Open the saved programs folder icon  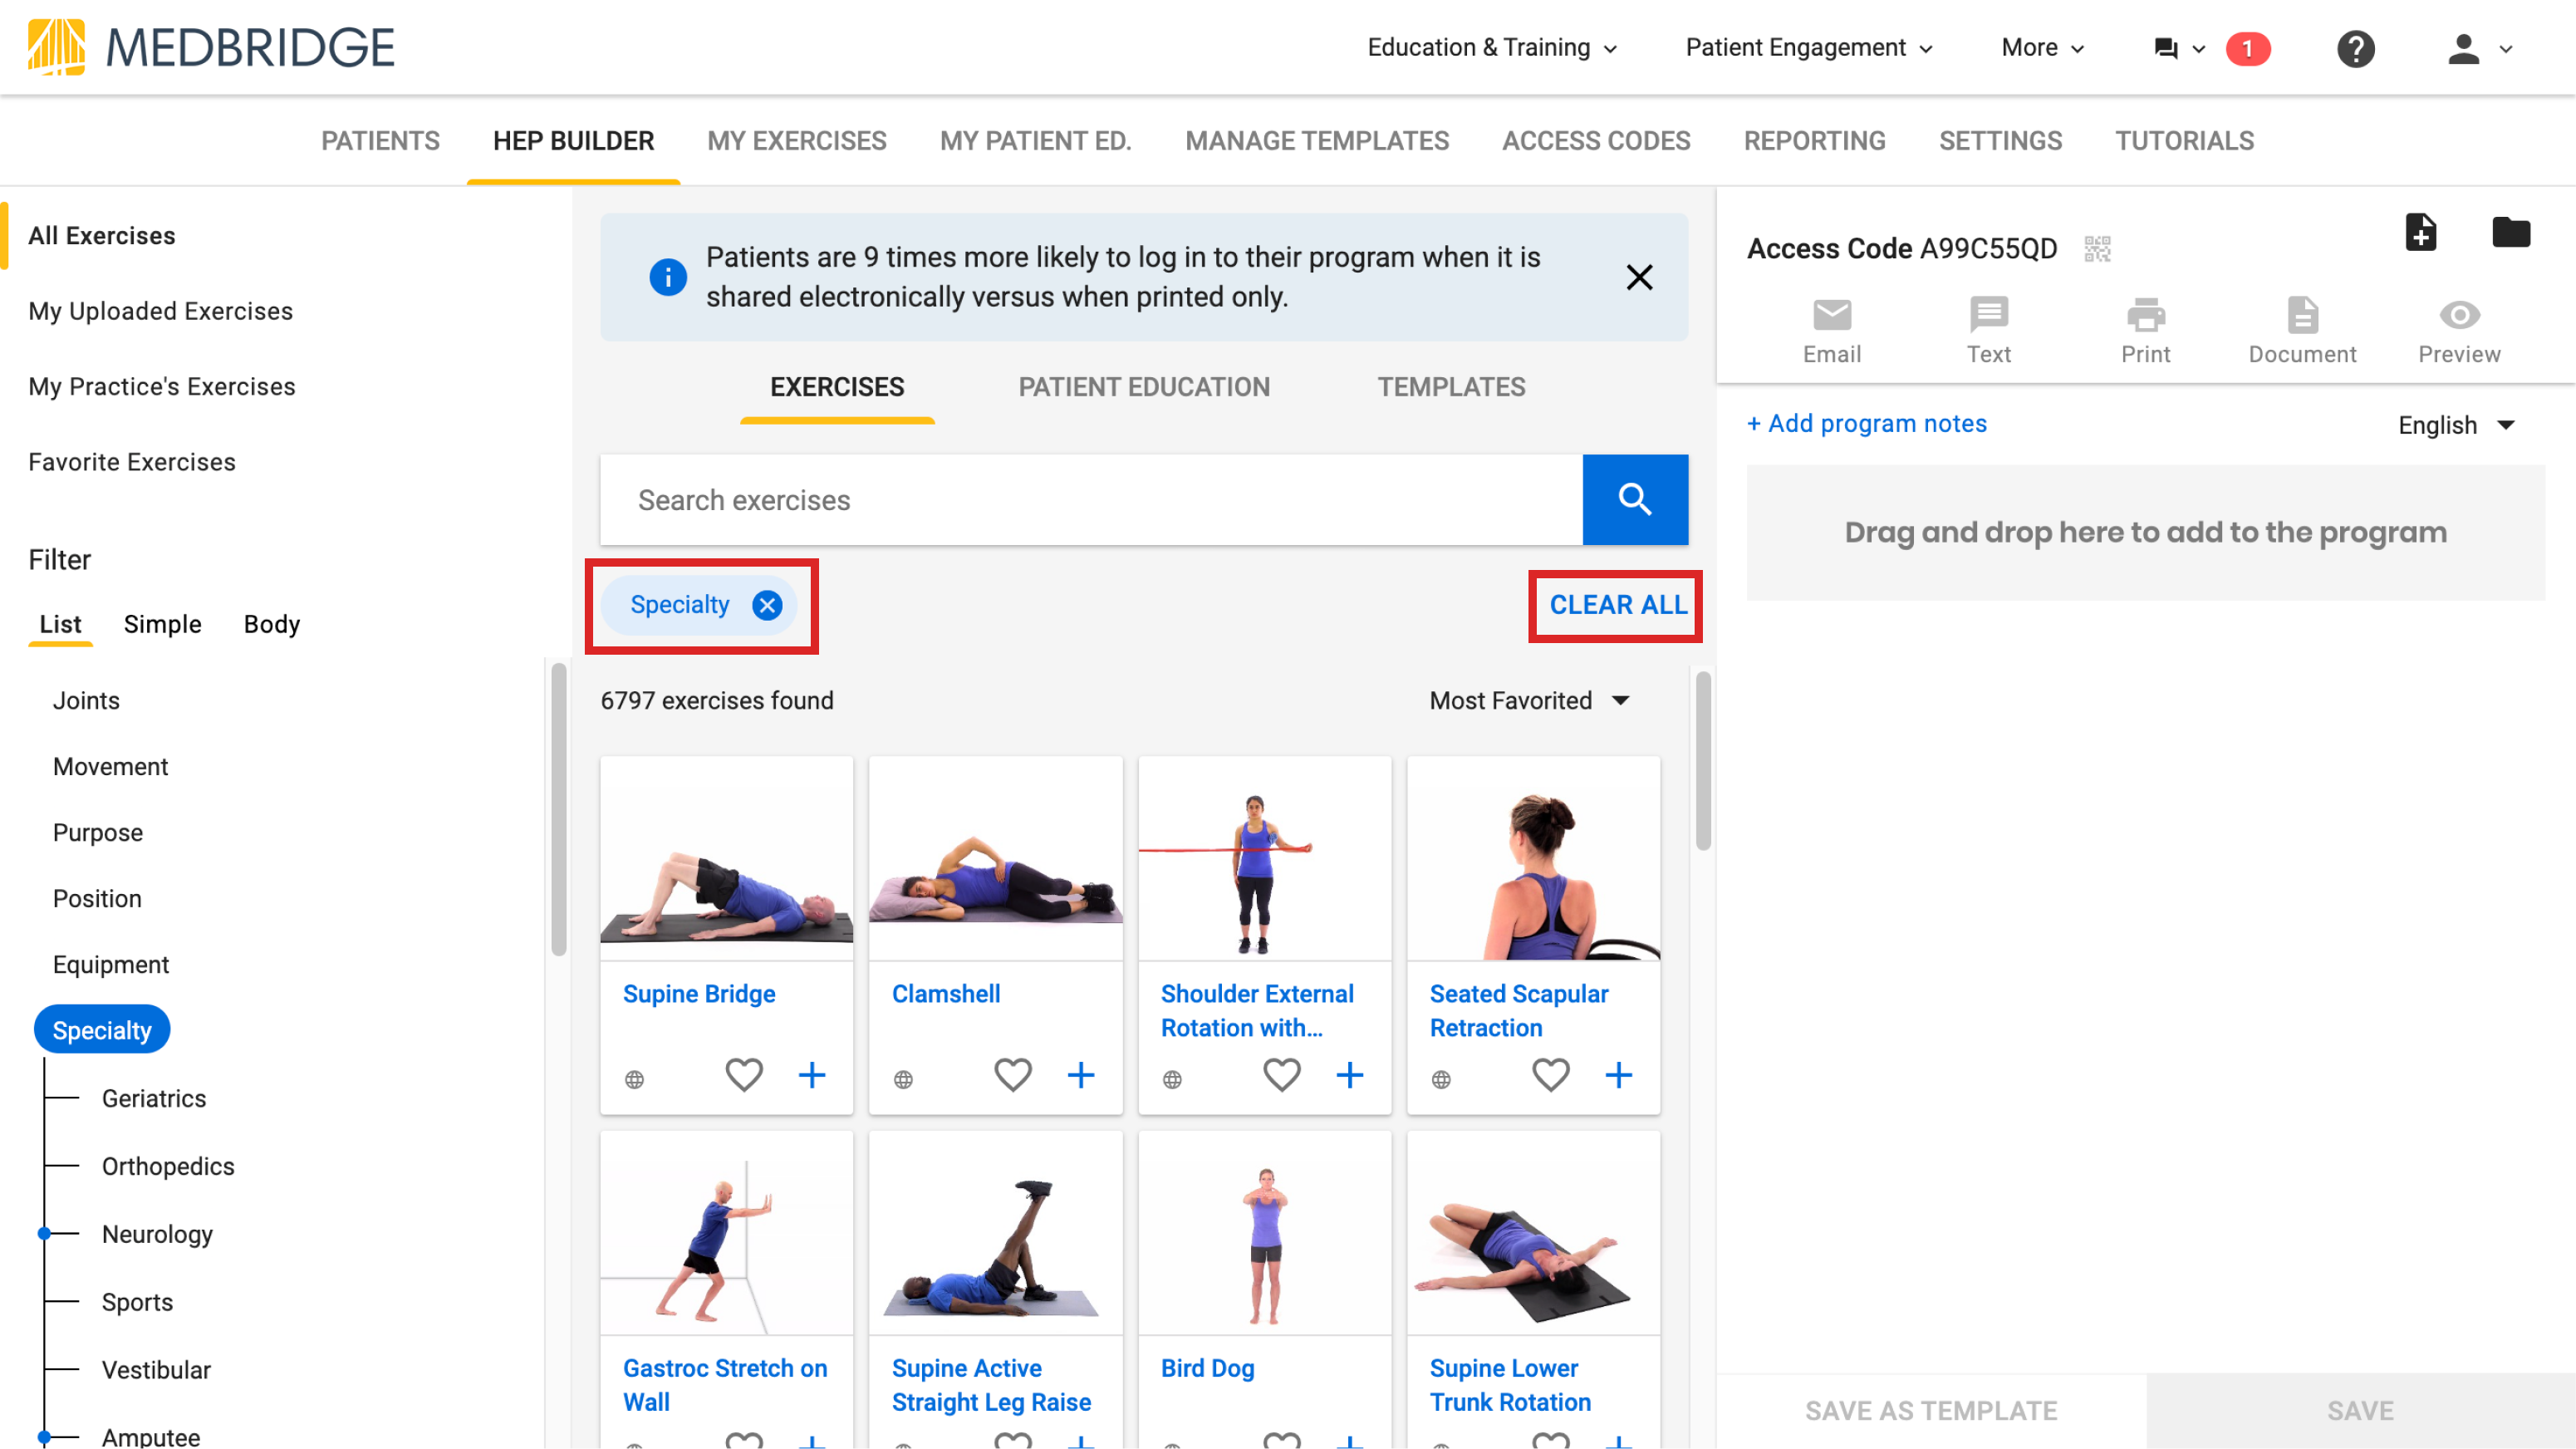pyautogui.click(x=2510, y=232)
